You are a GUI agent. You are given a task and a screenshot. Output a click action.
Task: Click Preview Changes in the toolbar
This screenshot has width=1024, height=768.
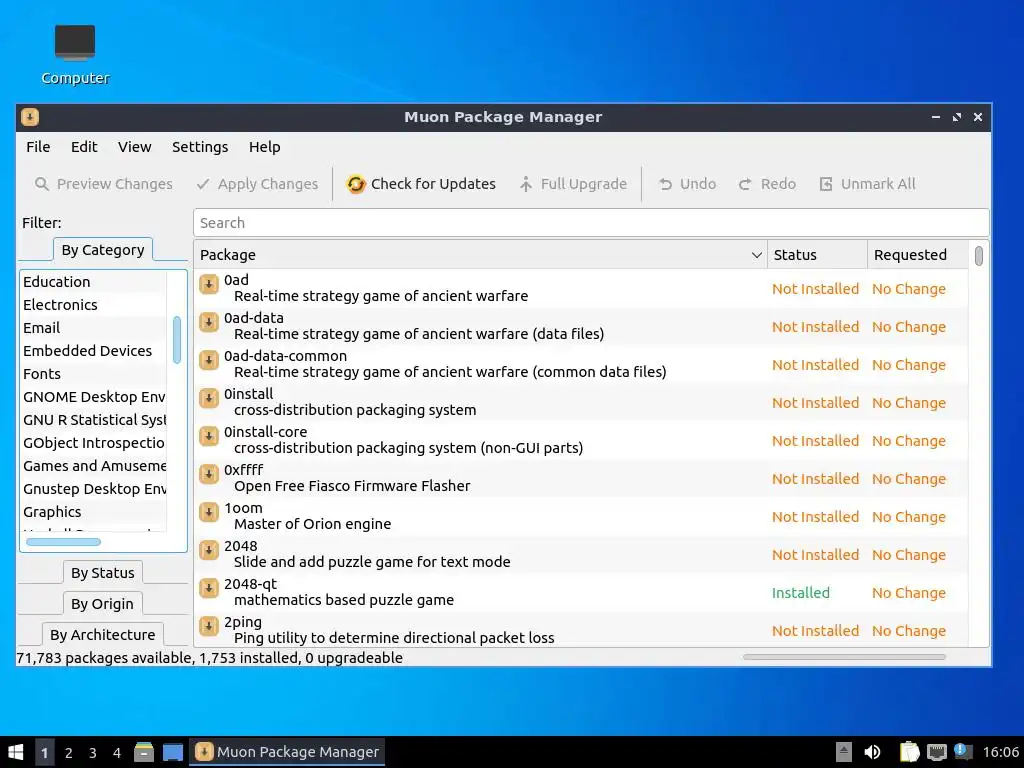point(103,184)
